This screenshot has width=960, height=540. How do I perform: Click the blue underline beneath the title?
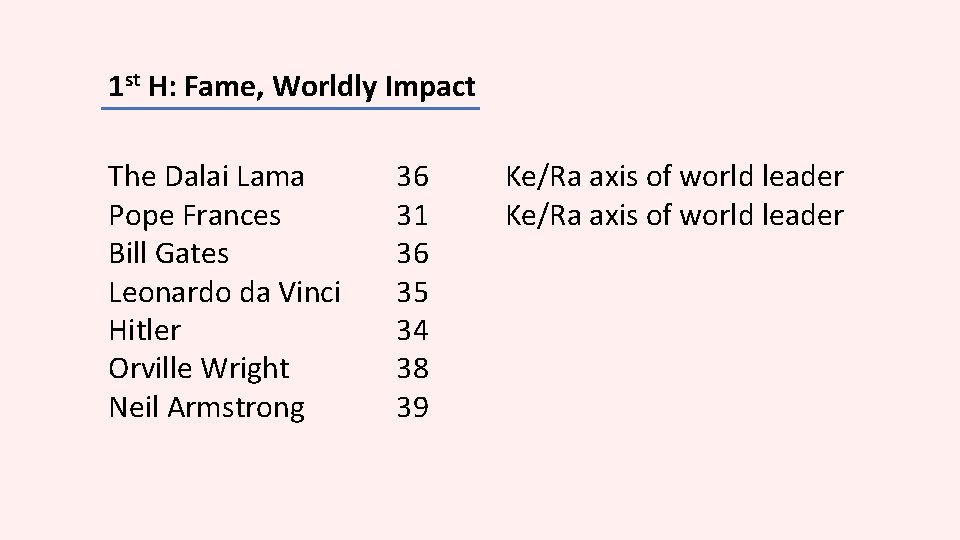[x=290, y=108]
